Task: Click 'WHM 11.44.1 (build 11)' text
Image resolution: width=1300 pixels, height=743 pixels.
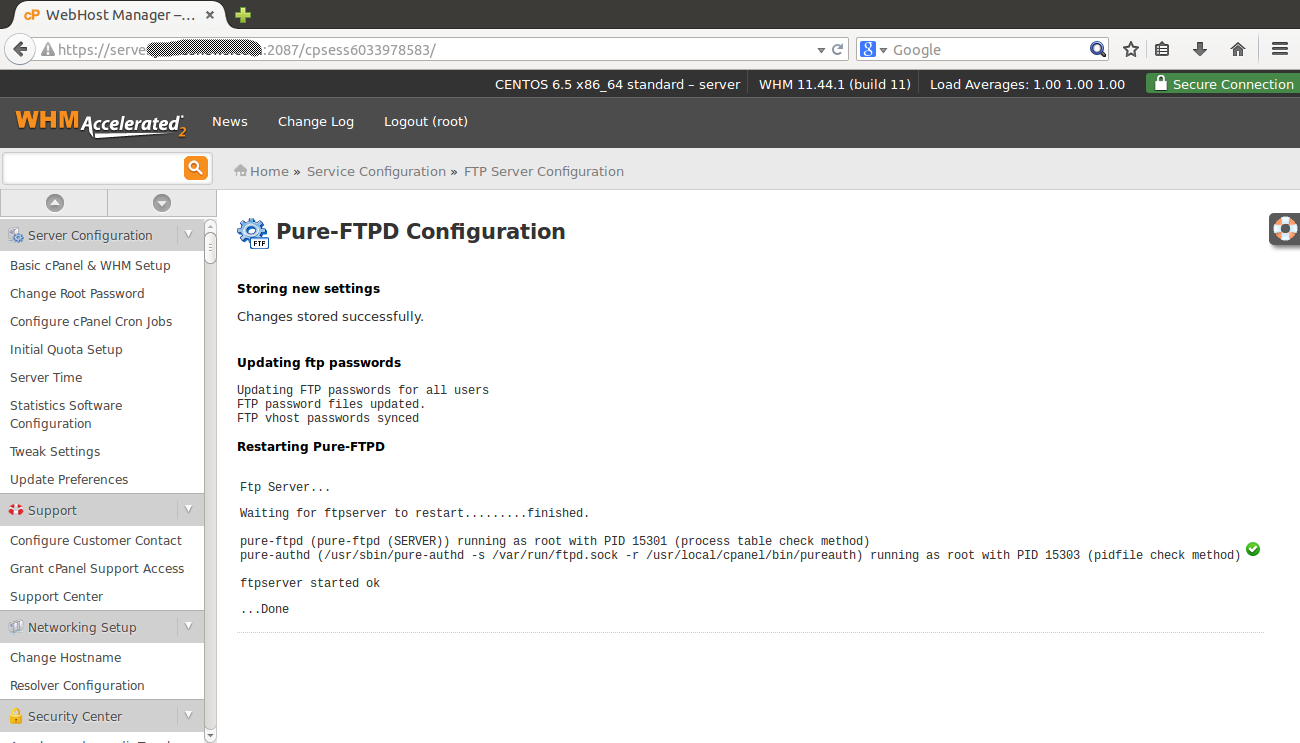Action: click(x=835, y=84)
